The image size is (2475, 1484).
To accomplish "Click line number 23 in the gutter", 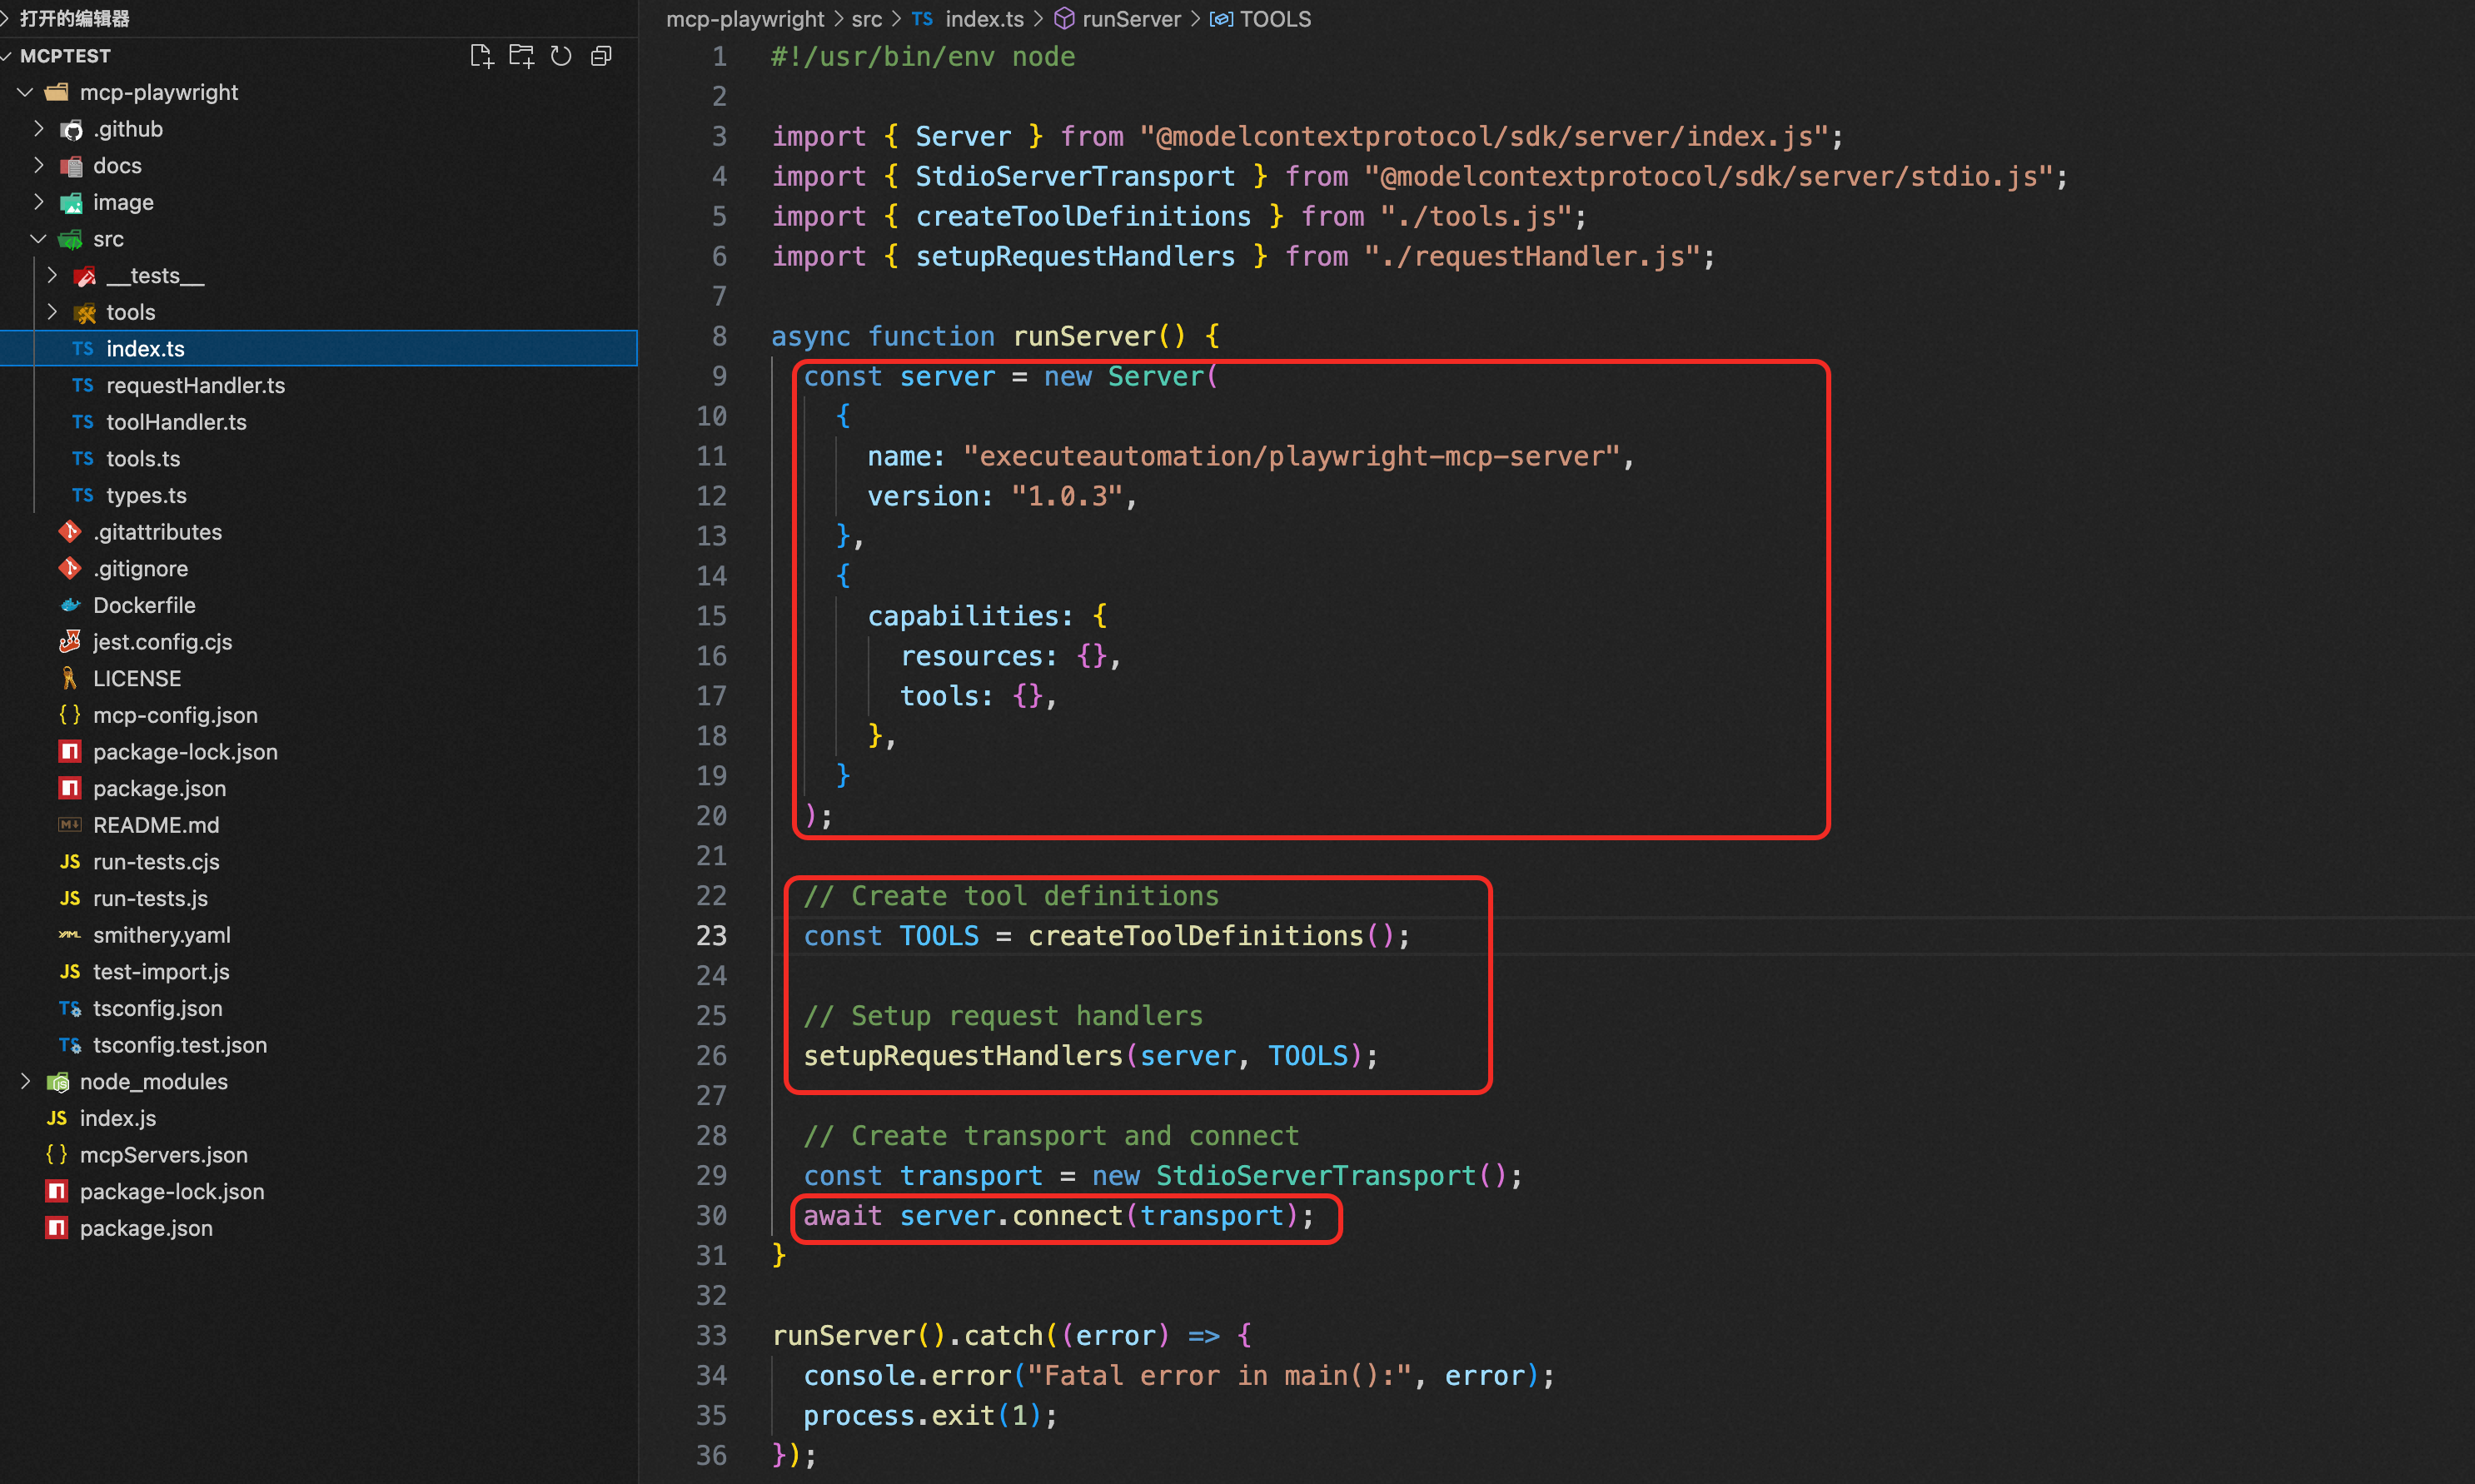I will 711,936.
